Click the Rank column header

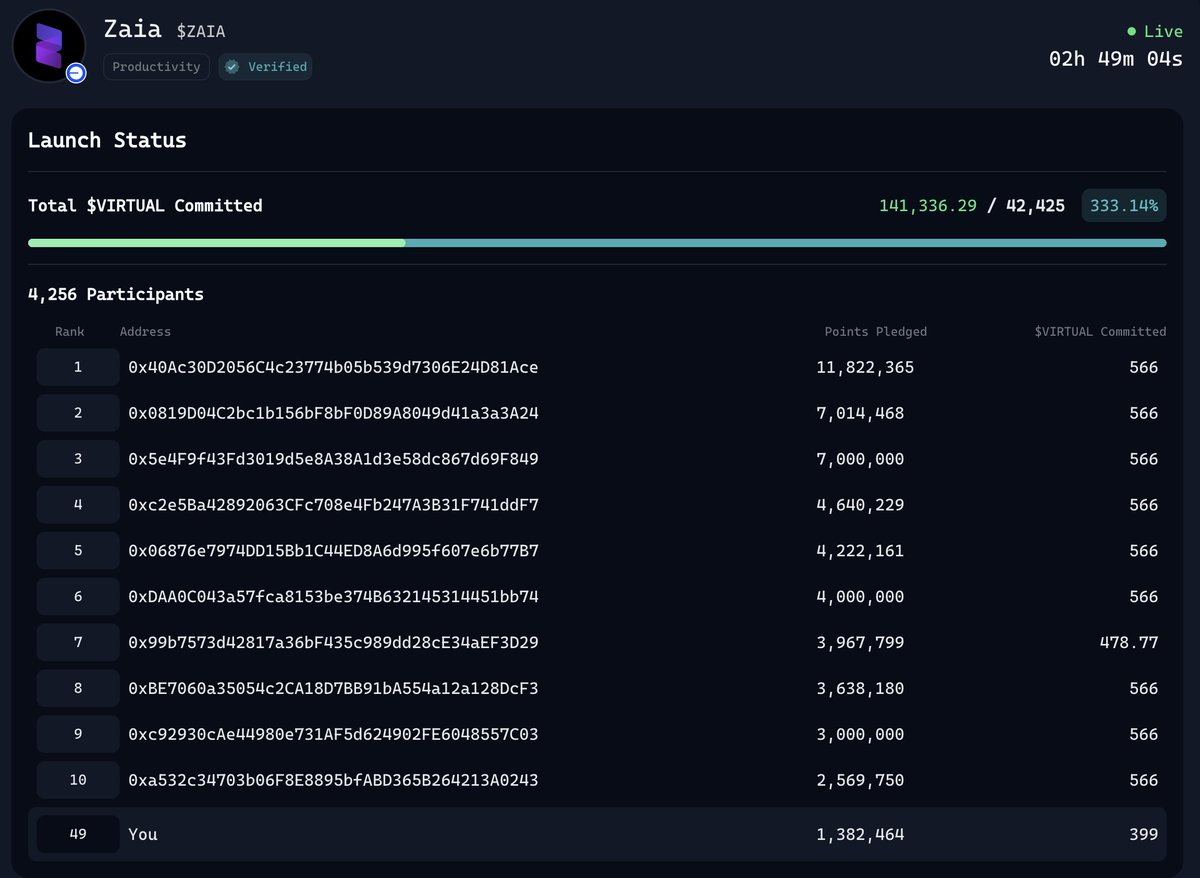tap(70, 331)
